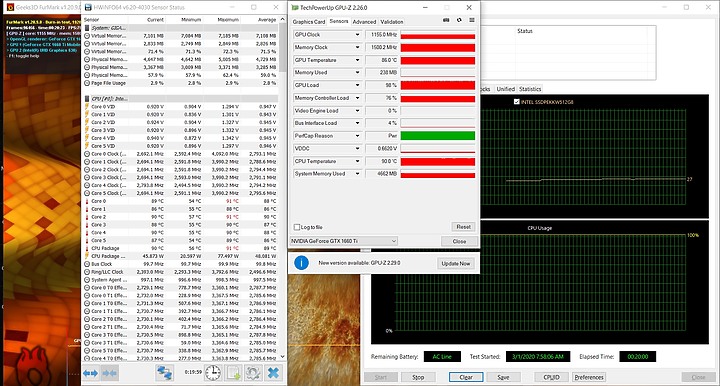Image resolution: width=720 pixels, height=386 pixels.
Task: Select the Ring/LLC Clock row
Action: click(180, 272)
